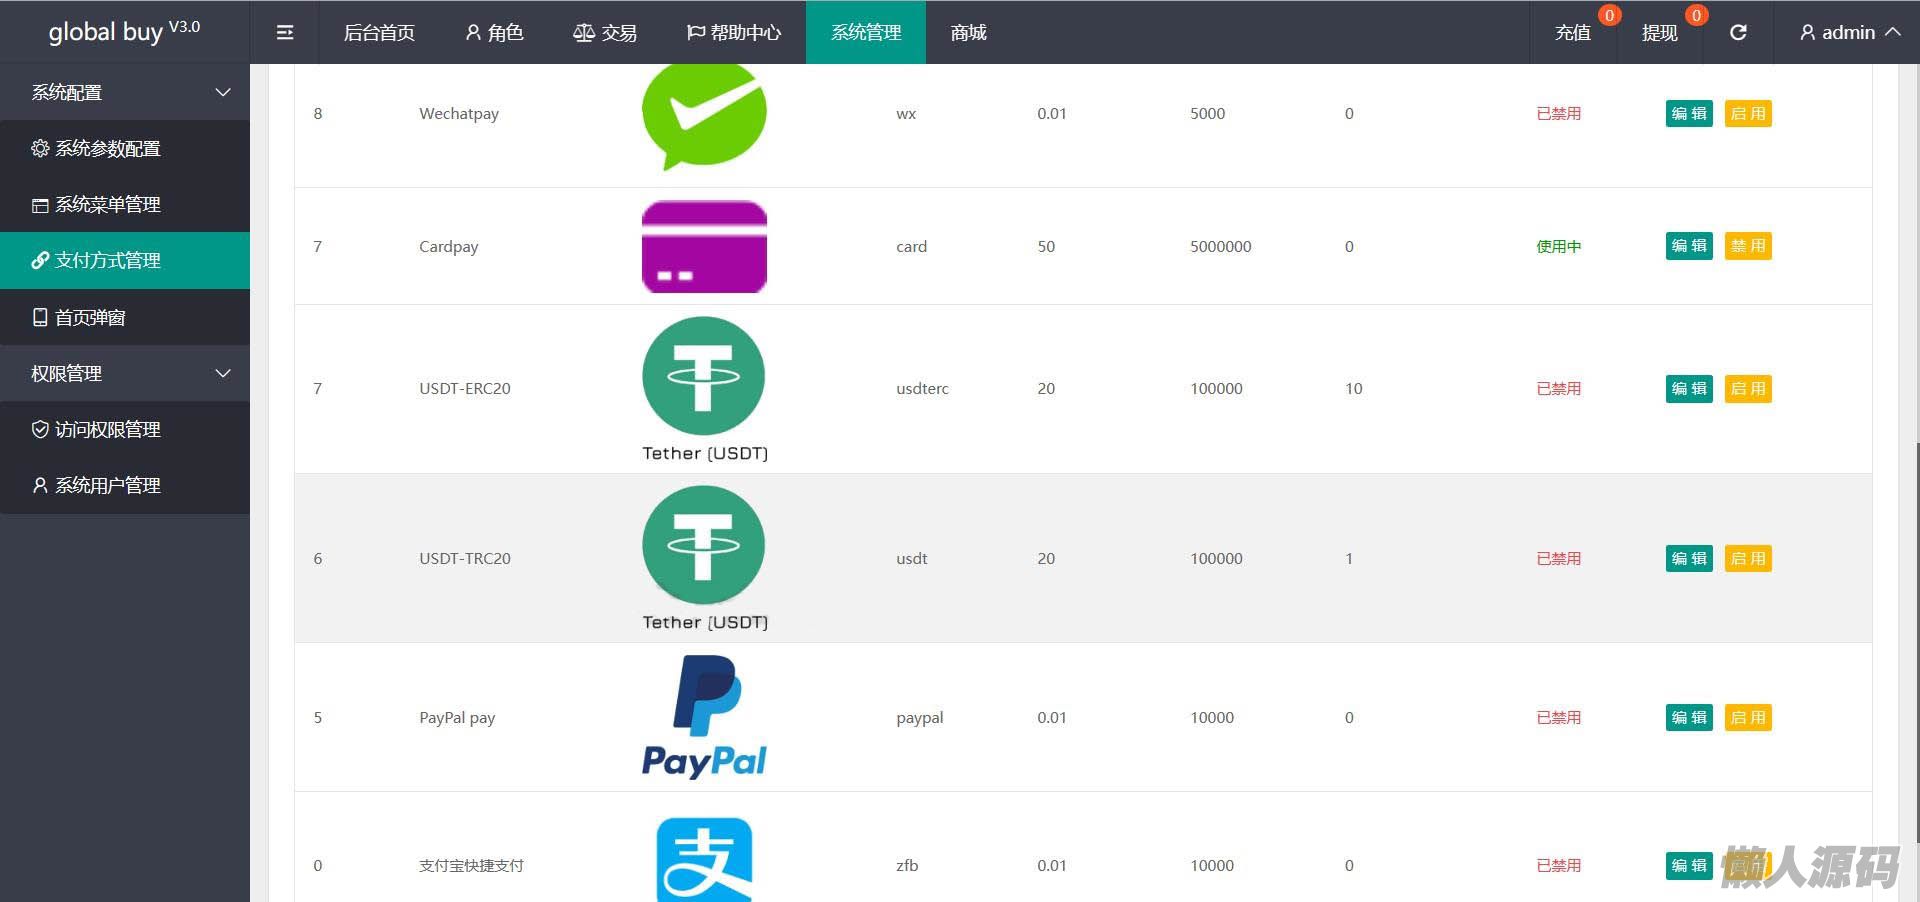Image resolution: width=1920 pixels, height=902 pixels.
Task: Edit the USDT-ERC20 payment method
Action: tap(1689, 389)
